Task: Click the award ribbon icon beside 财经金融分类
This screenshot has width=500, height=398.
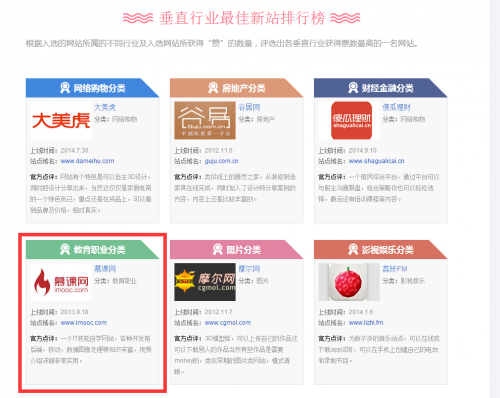Action: (x=353, y=88)
